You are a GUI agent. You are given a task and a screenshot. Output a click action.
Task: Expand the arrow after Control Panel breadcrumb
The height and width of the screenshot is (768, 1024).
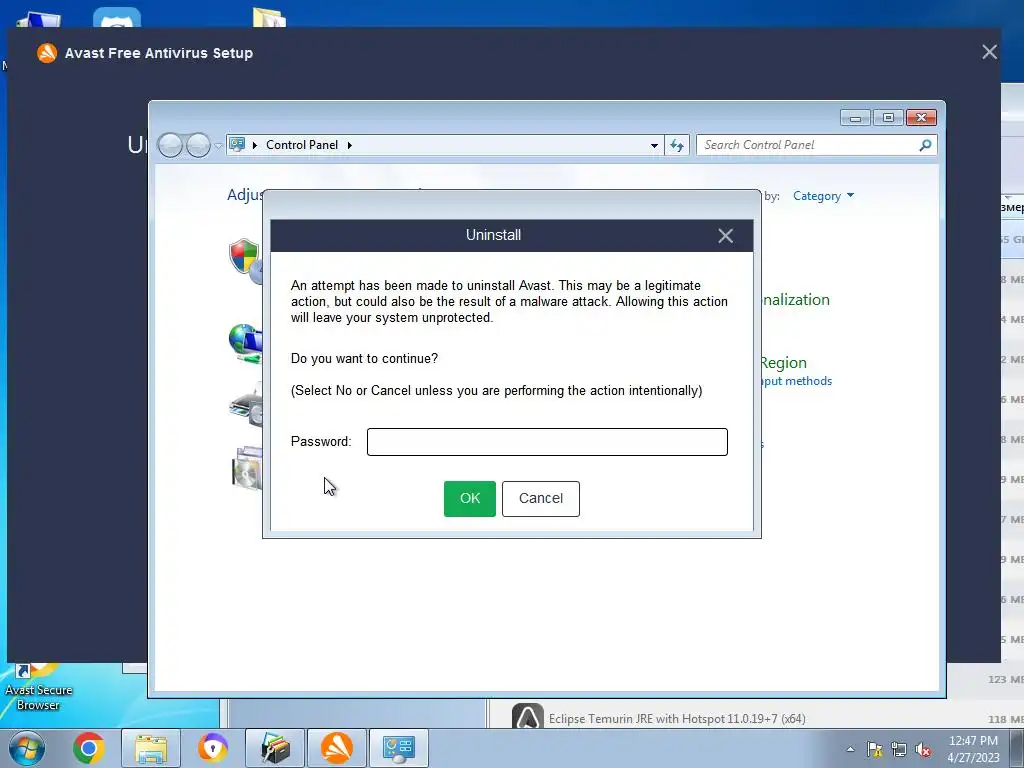pyautogui.click(x=350, y=145)
